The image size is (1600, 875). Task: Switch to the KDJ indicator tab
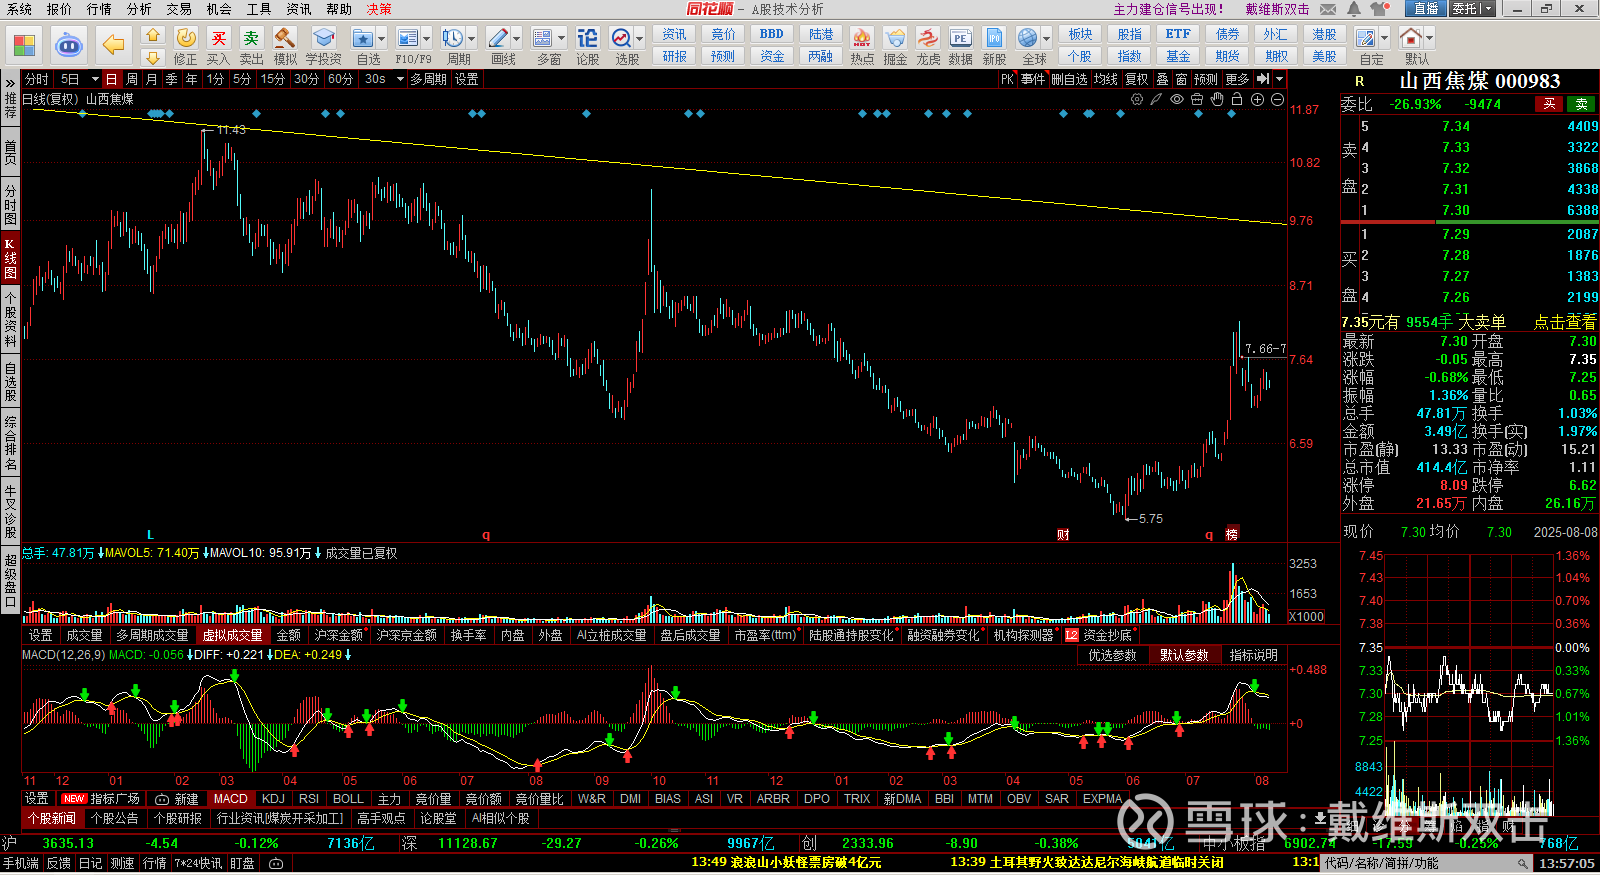tap(273, 799)
